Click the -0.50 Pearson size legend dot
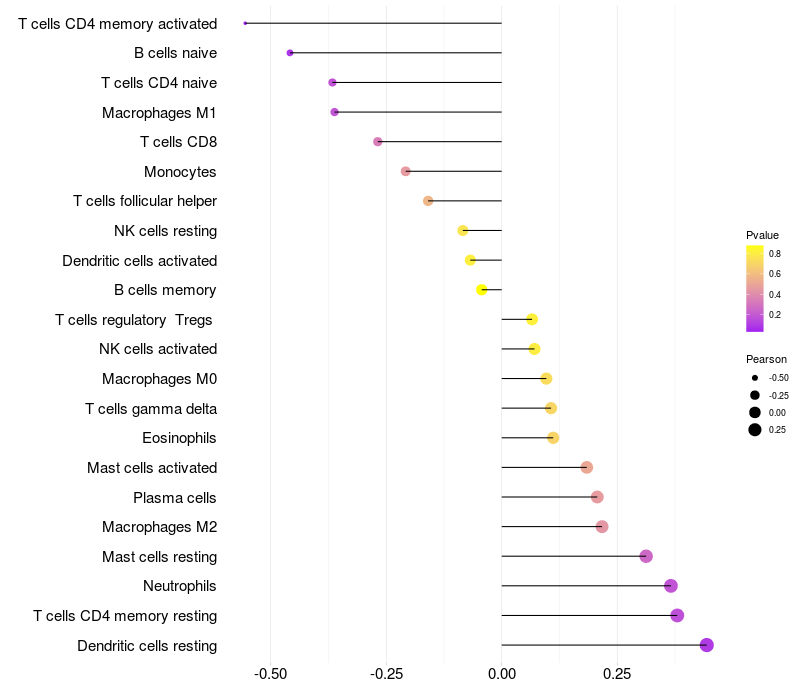The width and height of the screenshot is (800, 700). [755, 378]
